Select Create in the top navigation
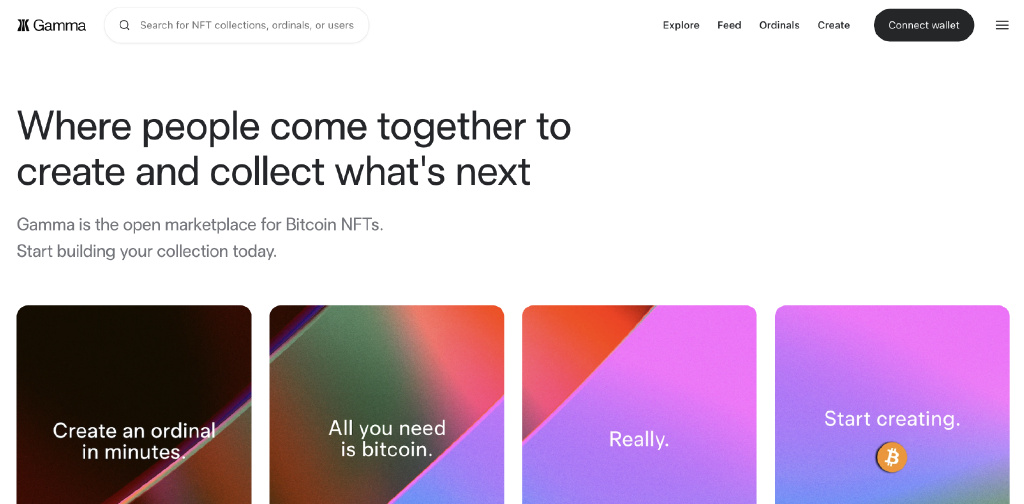 (833, 25)
